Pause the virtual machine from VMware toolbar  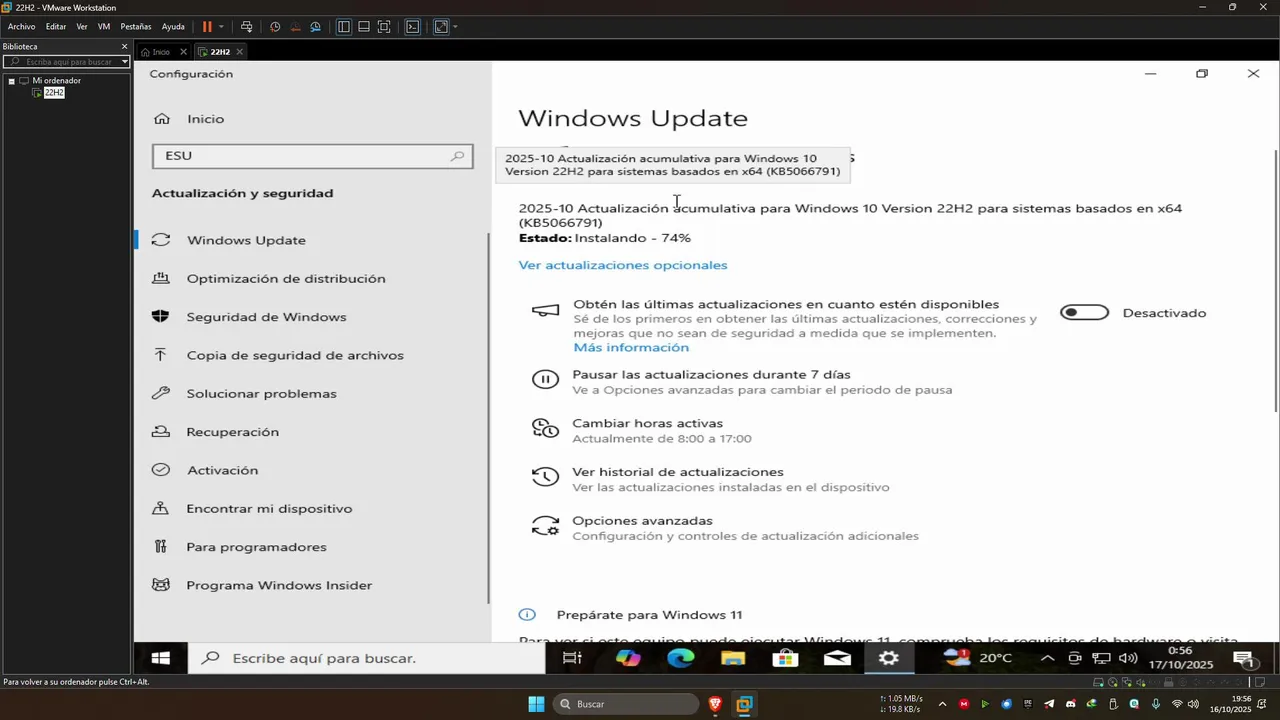click(208, 27)
